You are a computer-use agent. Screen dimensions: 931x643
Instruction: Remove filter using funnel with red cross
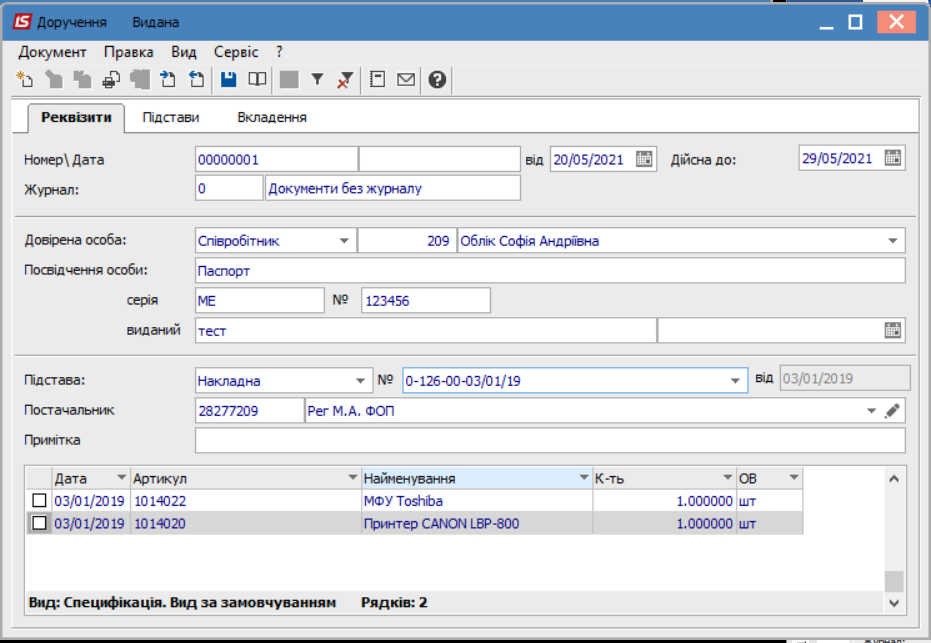[345, 80]
